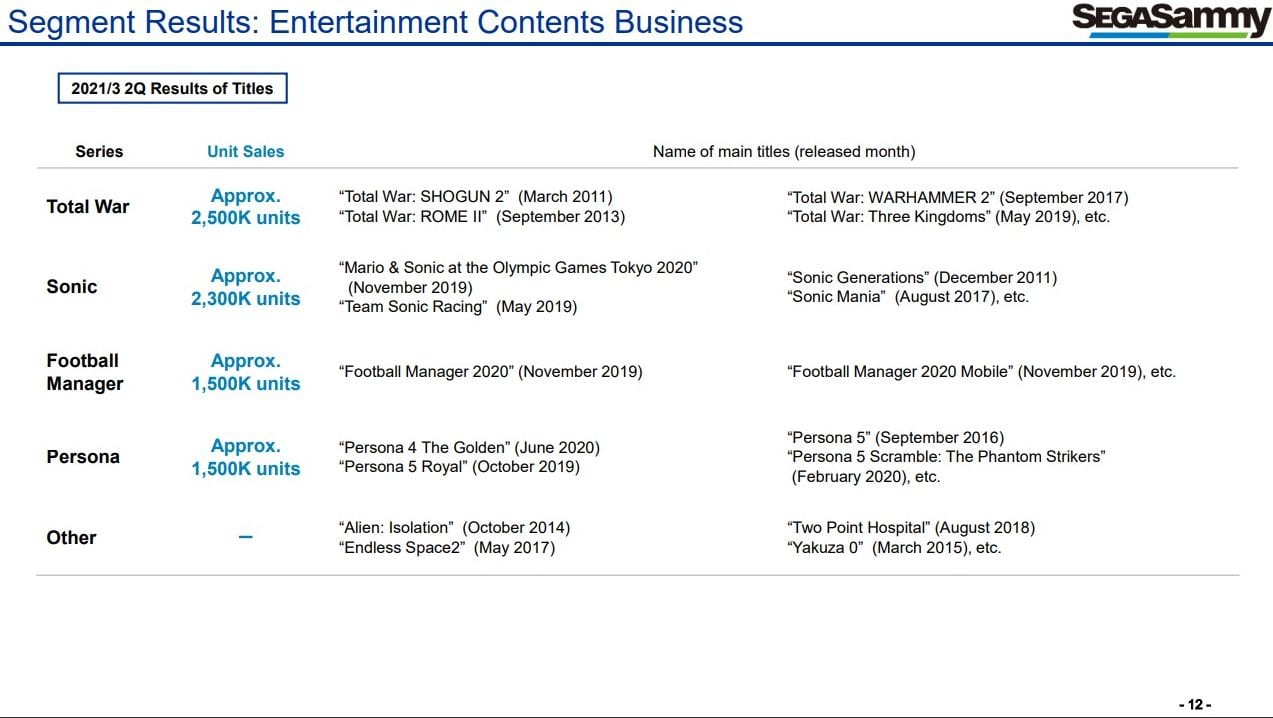Click 'Alien: Isolation' (October 2014)
1273x718 pixels.
click(x=455, y=527)
